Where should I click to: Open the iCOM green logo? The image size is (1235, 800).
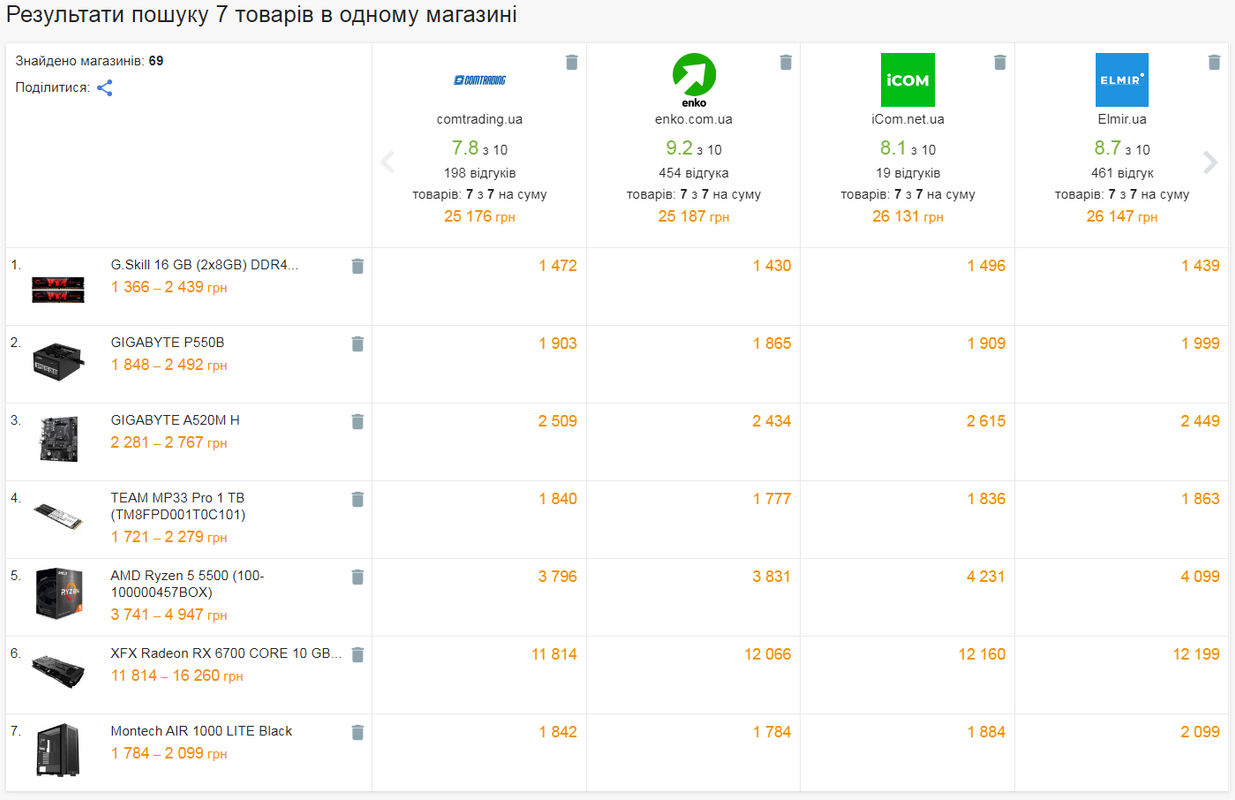click(908, 80)
